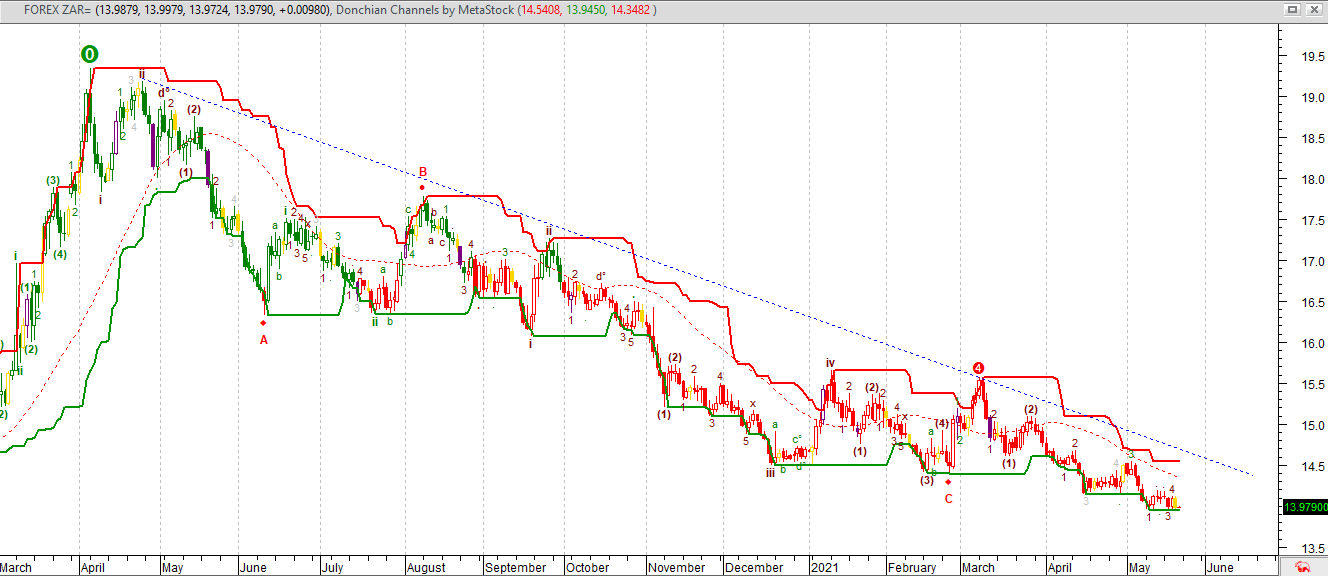Click the roman numeral "iv" wave annotation
This screenshot has height=577, width=1328.
(830, 360)
